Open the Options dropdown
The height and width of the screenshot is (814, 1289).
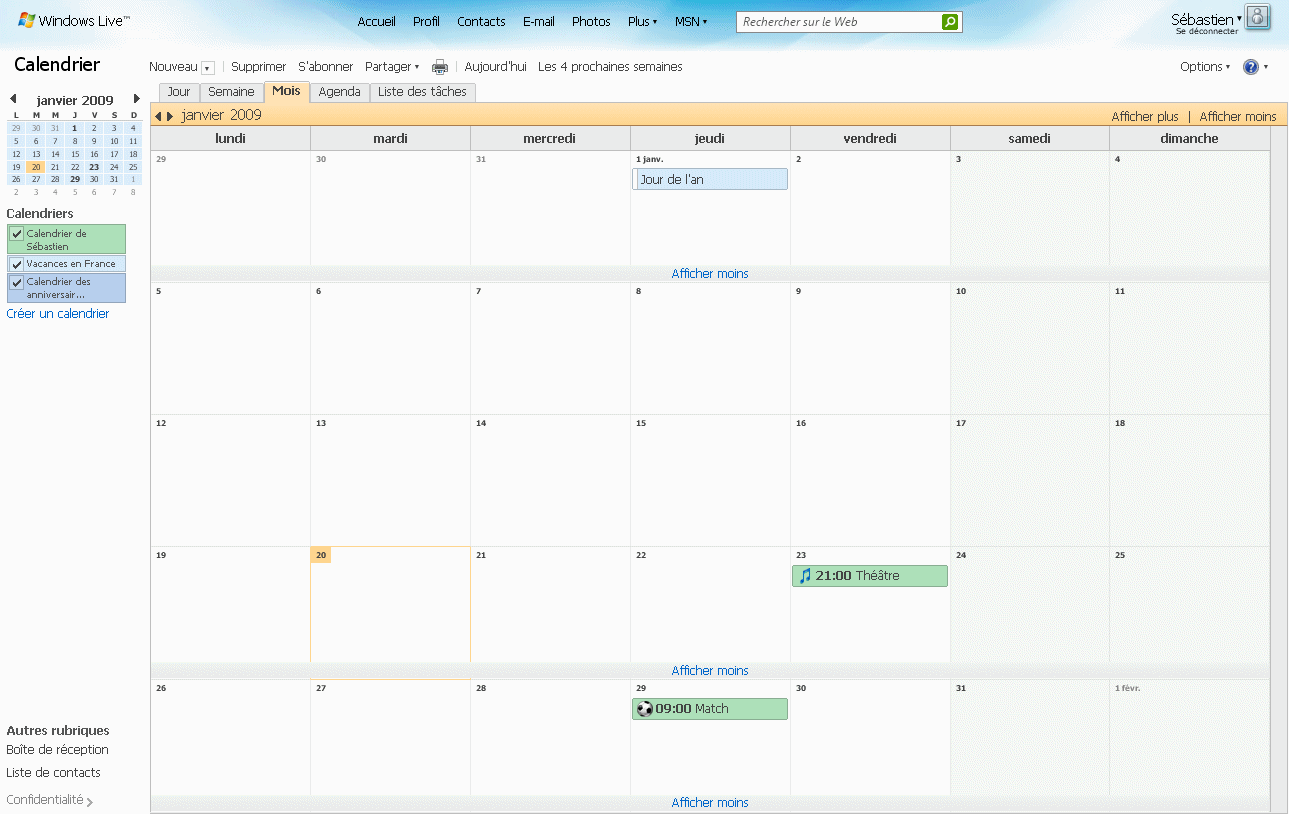[x=1205, y=67]
